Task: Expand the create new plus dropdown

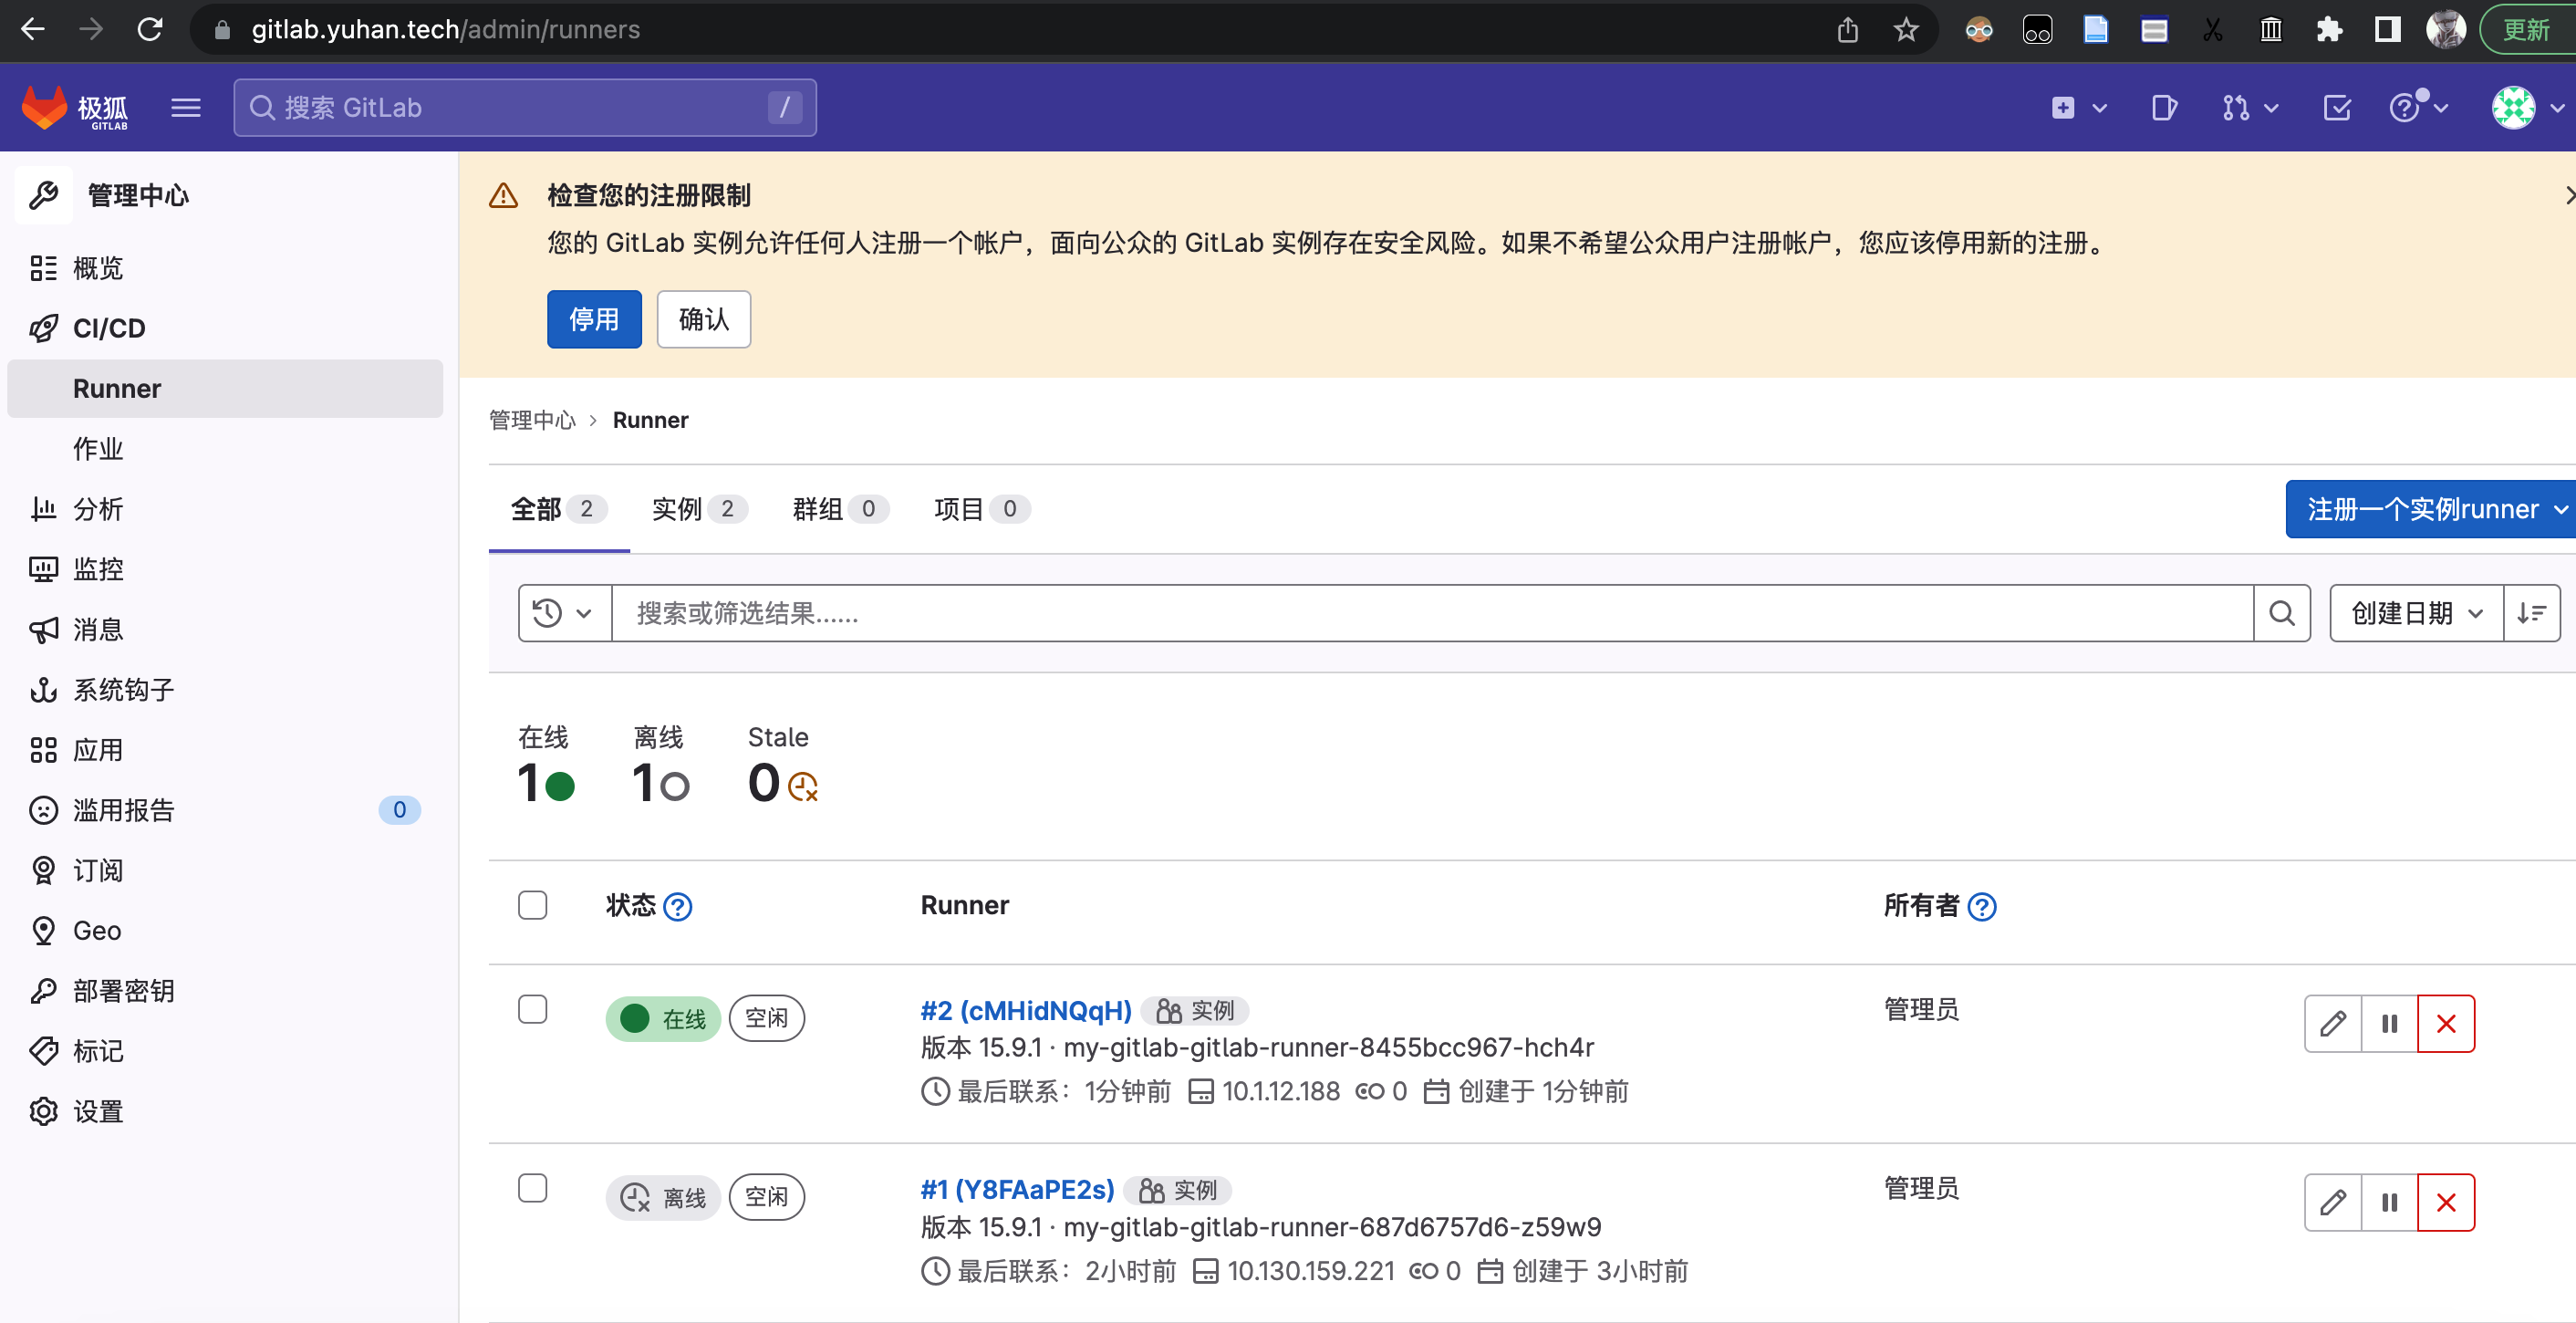Action: 2079,107
